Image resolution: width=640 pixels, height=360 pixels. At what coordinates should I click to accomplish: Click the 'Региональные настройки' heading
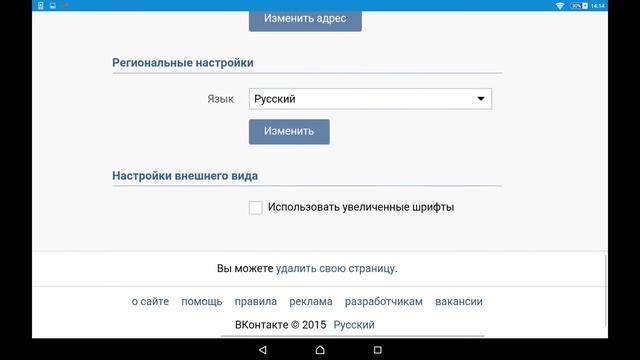coord(183,63)
